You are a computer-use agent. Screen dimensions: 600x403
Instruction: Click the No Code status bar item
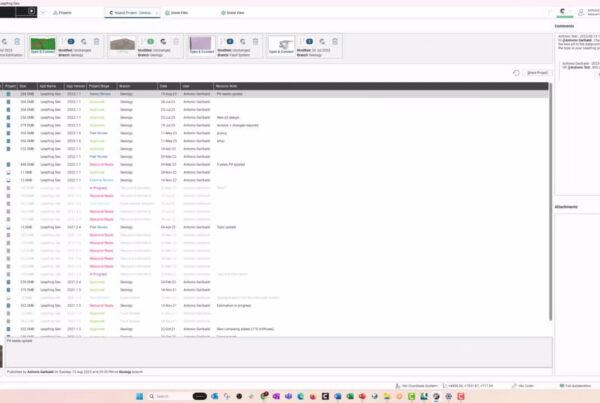pyautogui.click(x=527, y=385)
